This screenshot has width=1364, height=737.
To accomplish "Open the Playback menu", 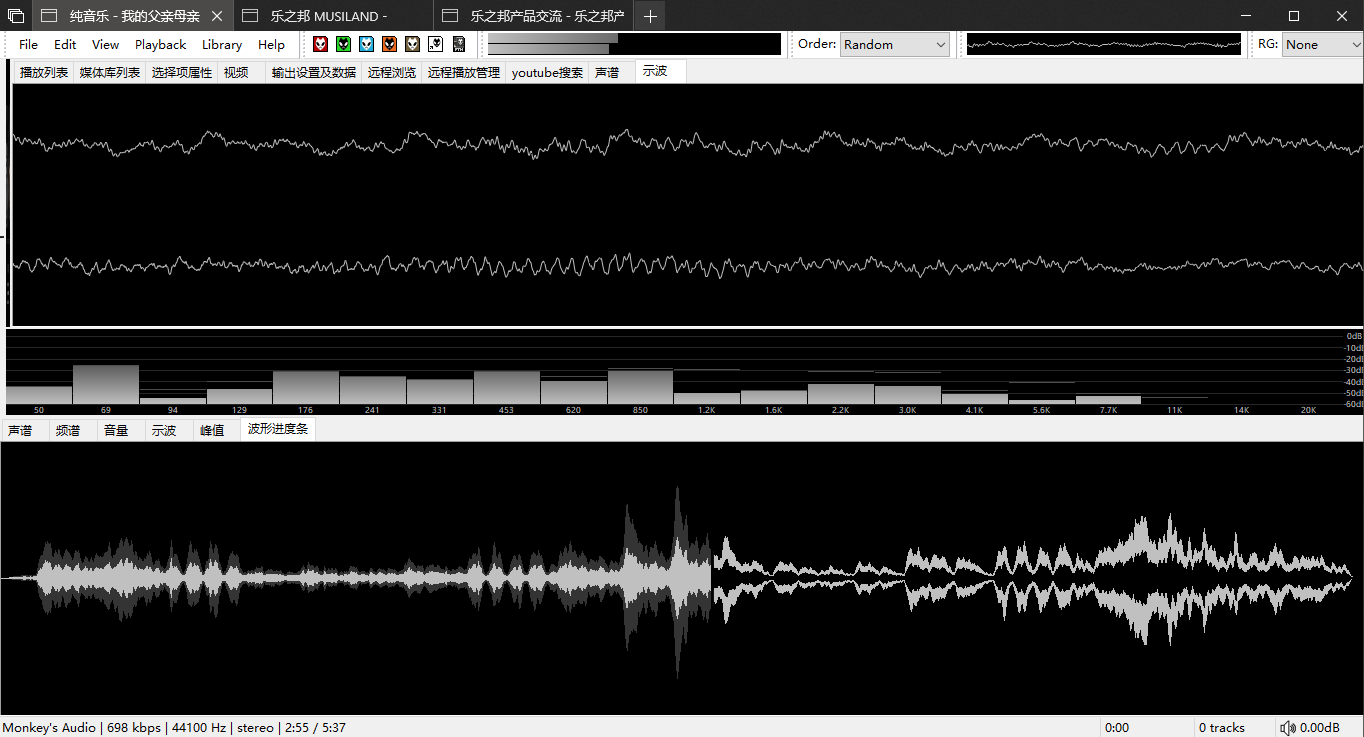I will pos(160,44).
